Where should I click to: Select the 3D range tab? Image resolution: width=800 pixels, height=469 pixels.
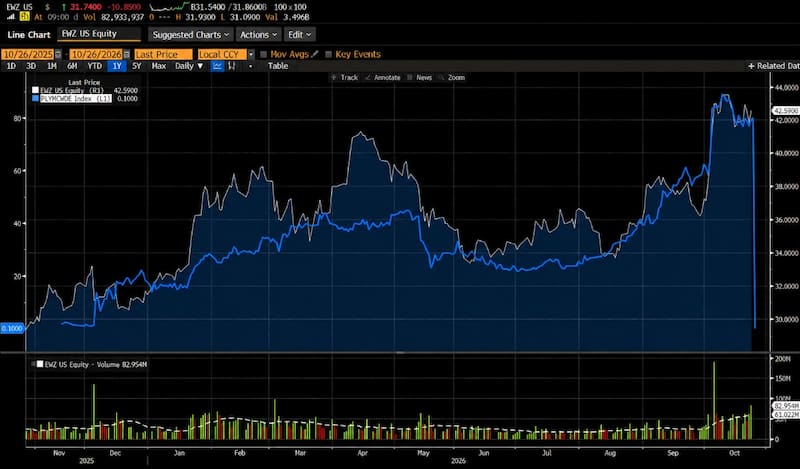tap(31, 66)
